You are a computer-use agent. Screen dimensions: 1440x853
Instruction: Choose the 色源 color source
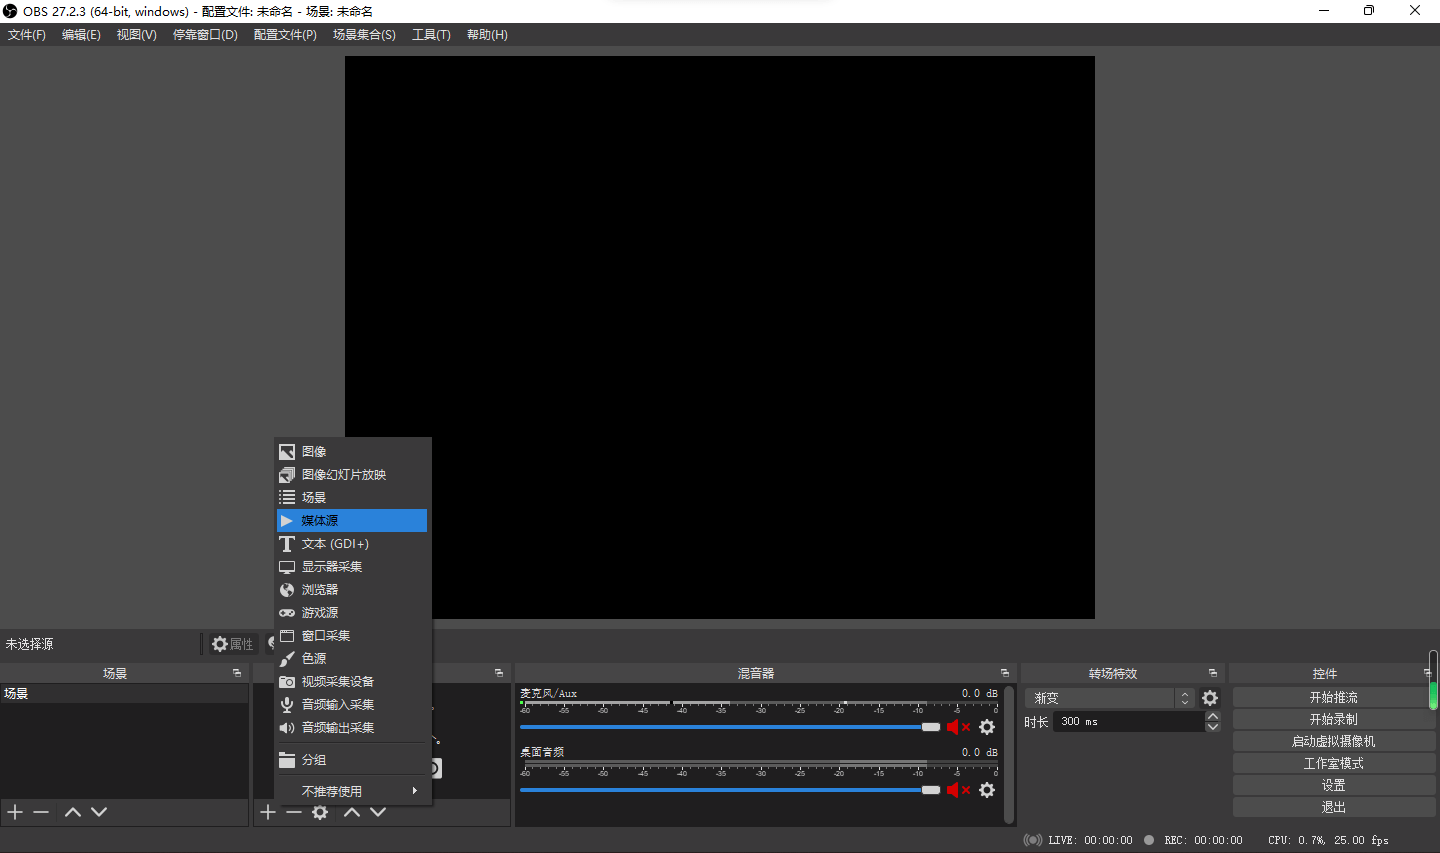click(x=352, y=658)
